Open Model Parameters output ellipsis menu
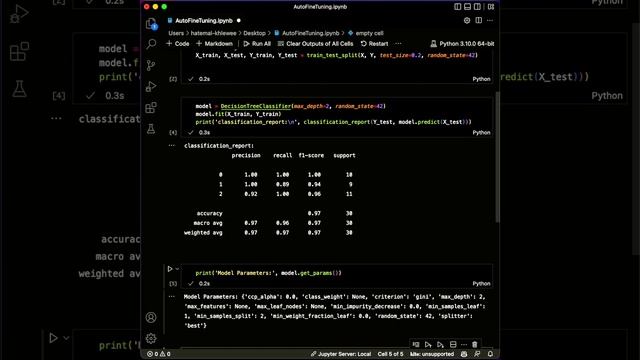Image resolution: width=640 pixels, height=360 pixels. 172,296
